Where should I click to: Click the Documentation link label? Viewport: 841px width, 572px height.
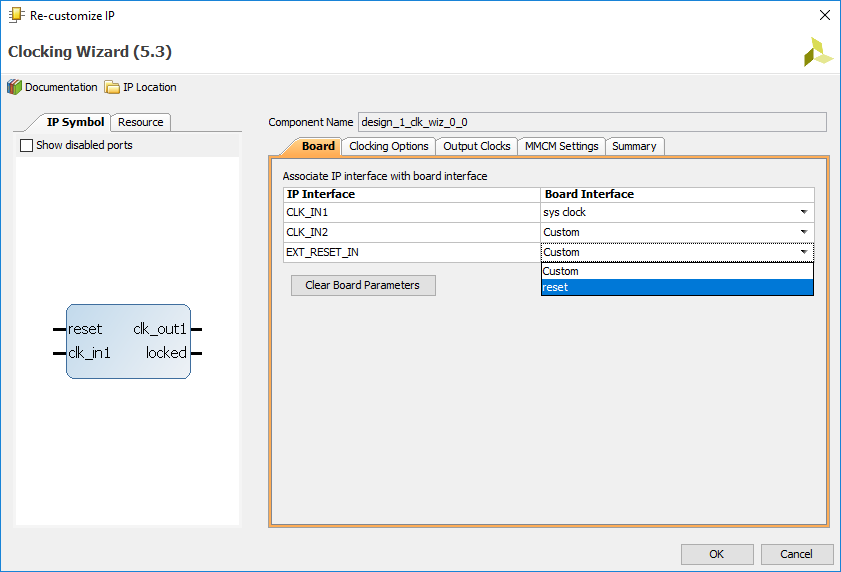[x=61, y=87]
